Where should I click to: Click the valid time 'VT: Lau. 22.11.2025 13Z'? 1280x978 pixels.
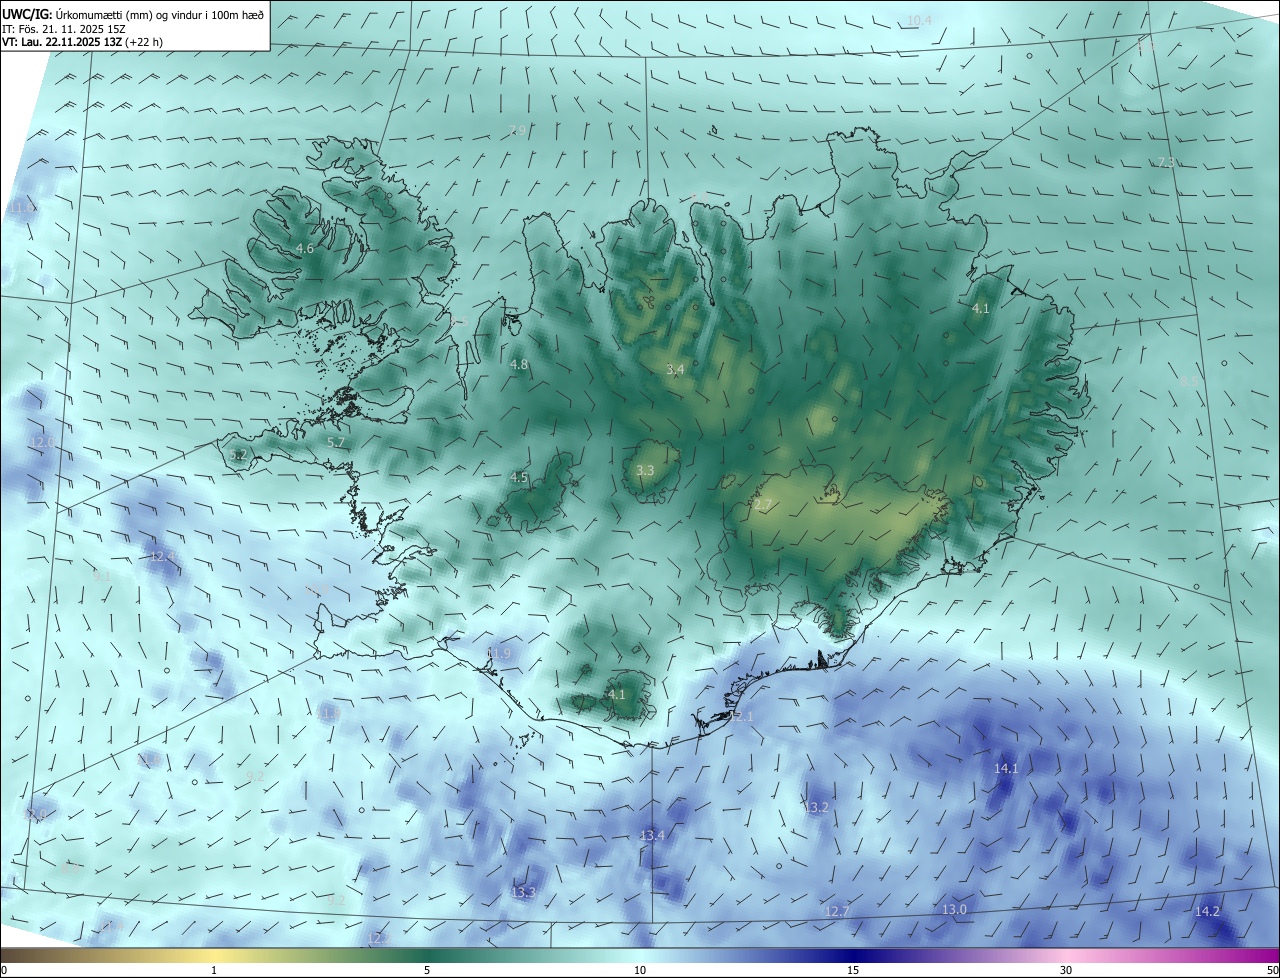pyautogui.click(x=60, y=42)
